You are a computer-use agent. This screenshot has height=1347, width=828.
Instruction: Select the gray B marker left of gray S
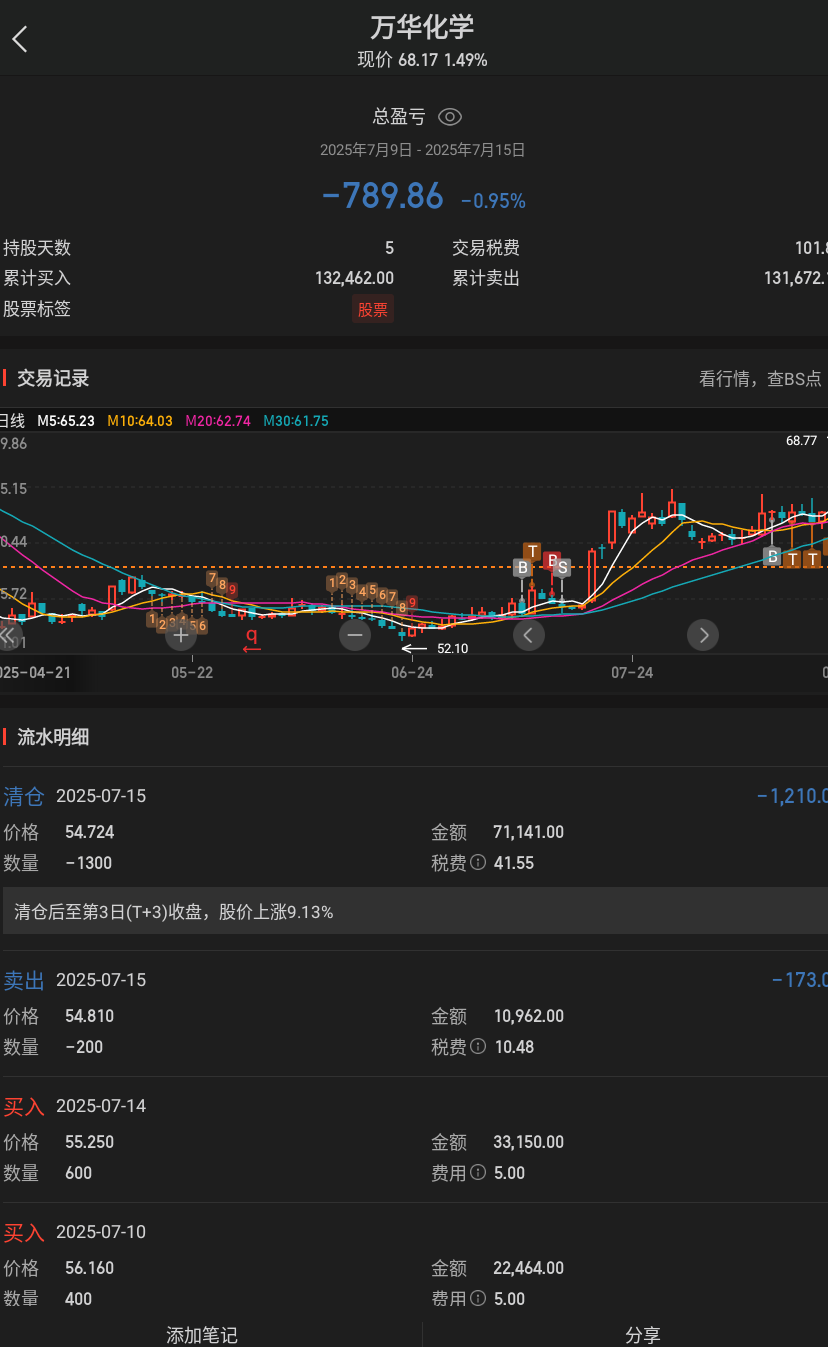(522, 567)
